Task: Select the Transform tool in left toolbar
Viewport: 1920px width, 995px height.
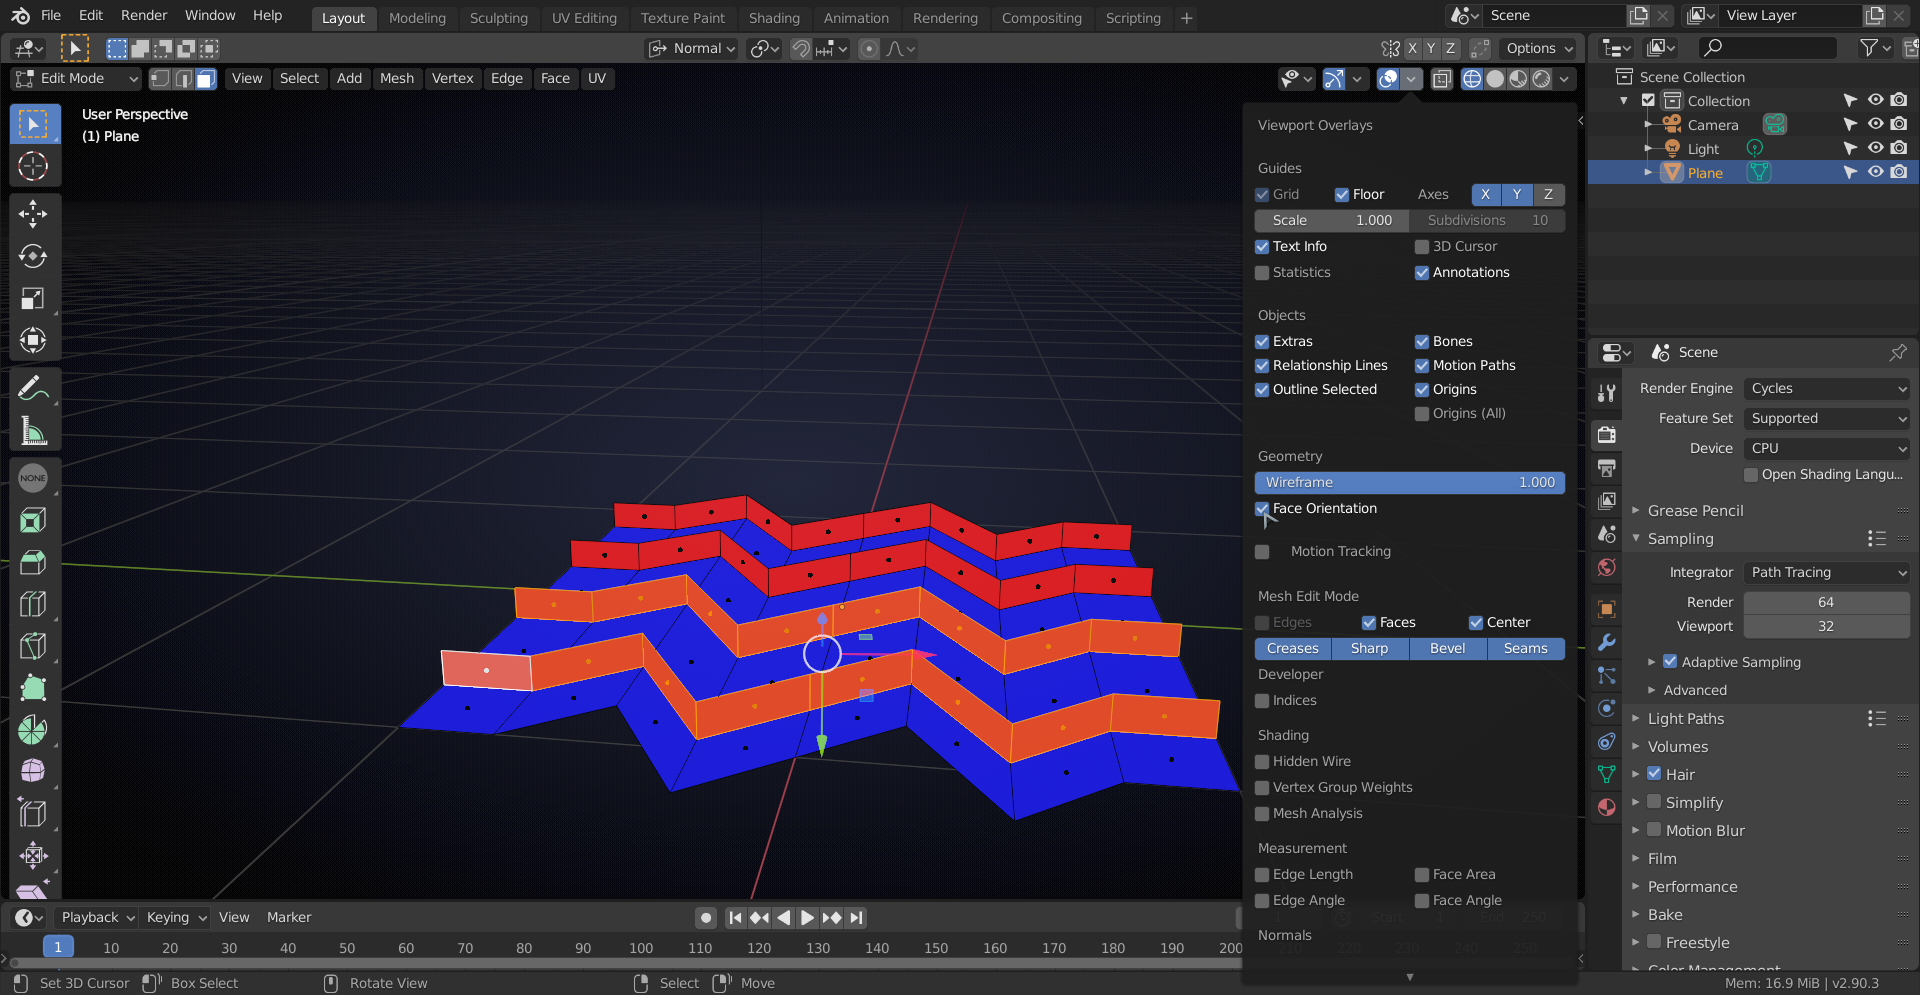Action: (x=33, y=340)
